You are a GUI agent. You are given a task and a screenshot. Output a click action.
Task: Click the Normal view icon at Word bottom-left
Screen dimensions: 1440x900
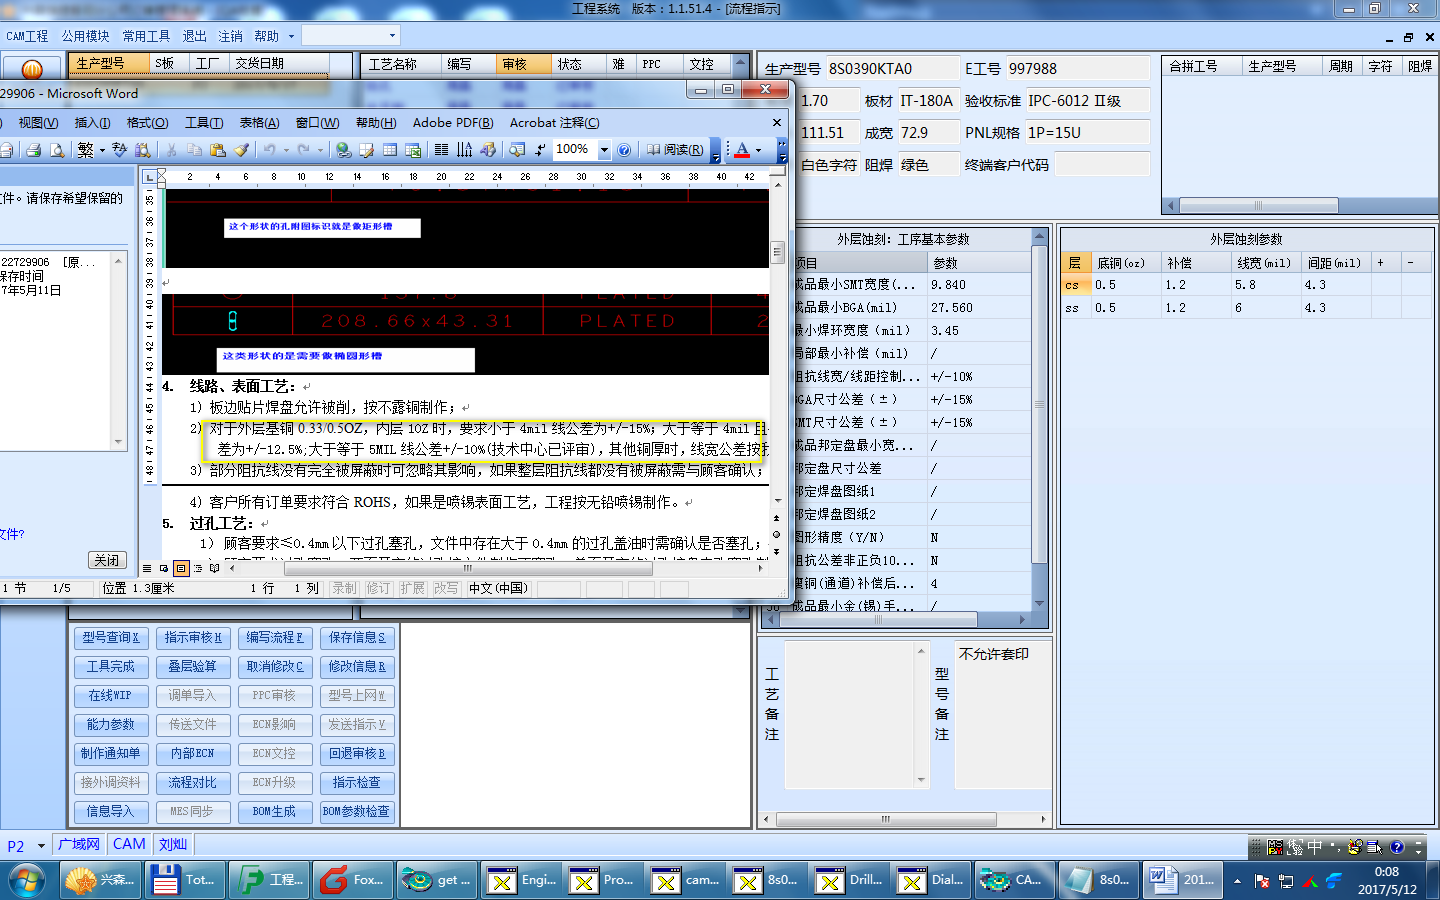147,568
